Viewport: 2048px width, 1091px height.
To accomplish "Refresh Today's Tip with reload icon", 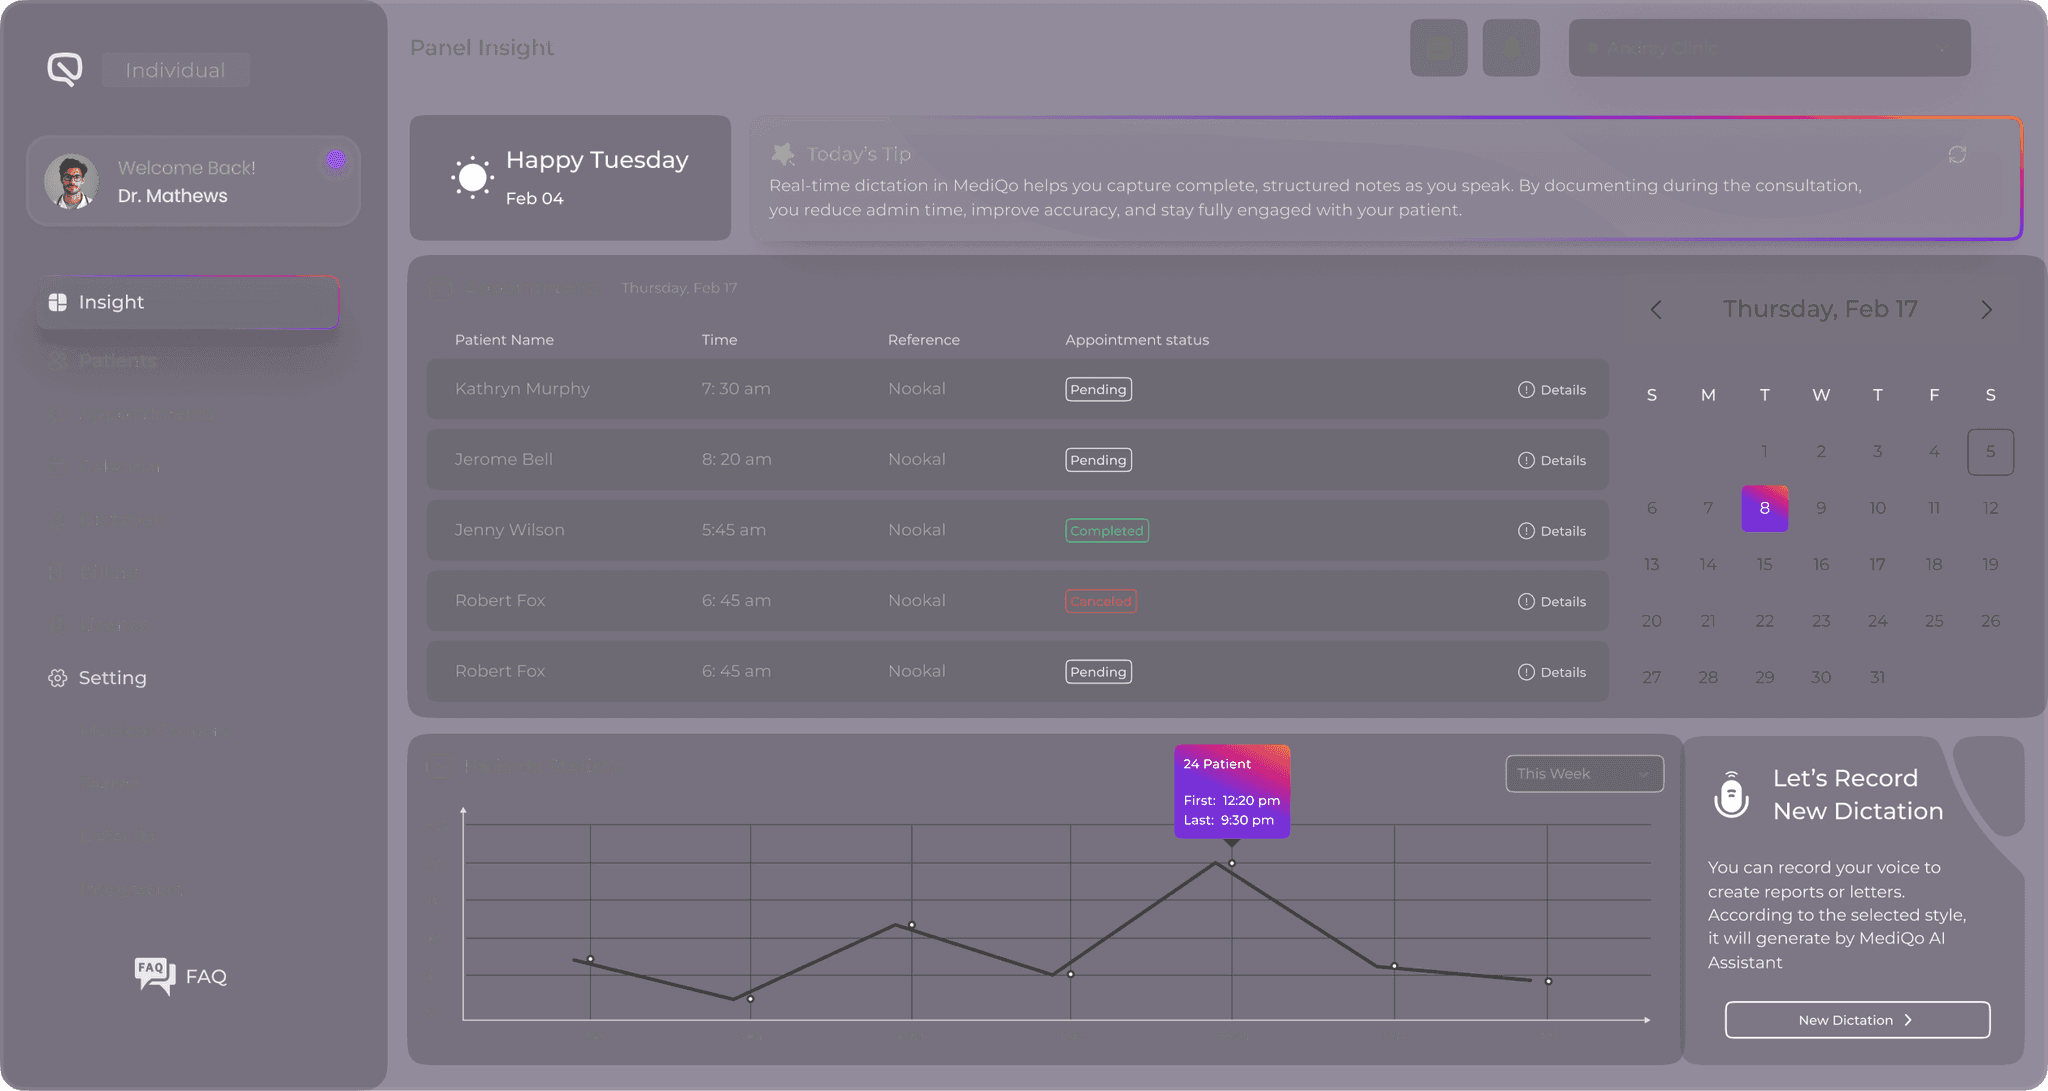I will (1957, 154).
